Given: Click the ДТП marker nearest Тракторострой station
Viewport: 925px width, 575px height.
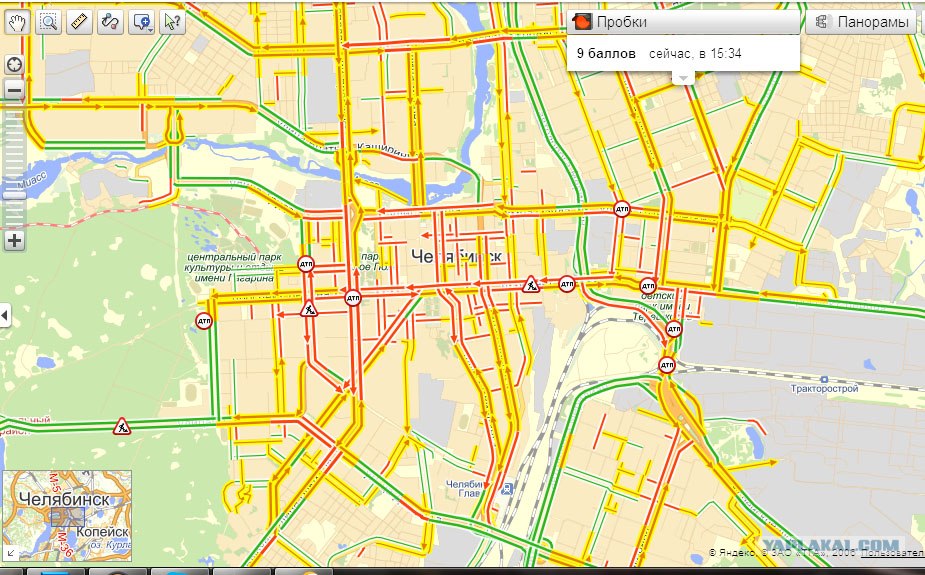Looking at the screenshot, I should coord(667,366).
